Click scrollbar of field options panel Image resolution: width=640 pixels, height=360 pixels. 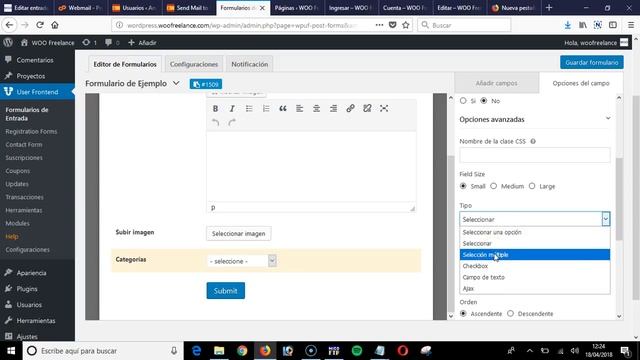coord(619,199)
